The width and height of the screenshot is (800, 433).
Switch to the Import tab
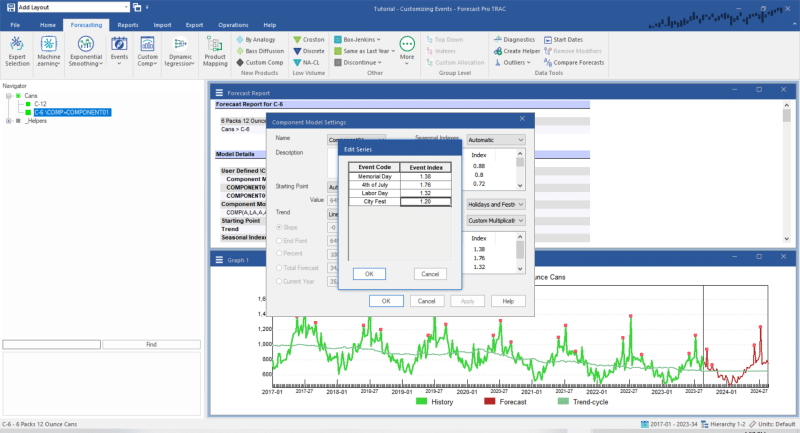162,25
